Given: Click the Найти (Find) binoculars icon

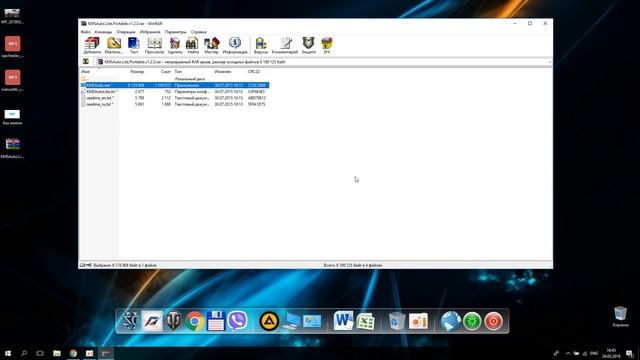Looking at the screenshot, I should pos(193,45).
